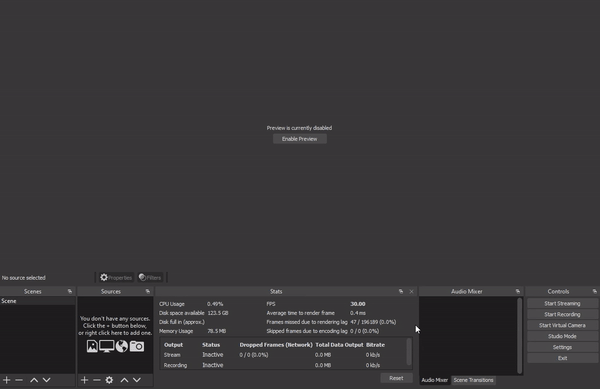
Task: Select the 'Scene' entry in Scenes list
Action: coord(38,301)
